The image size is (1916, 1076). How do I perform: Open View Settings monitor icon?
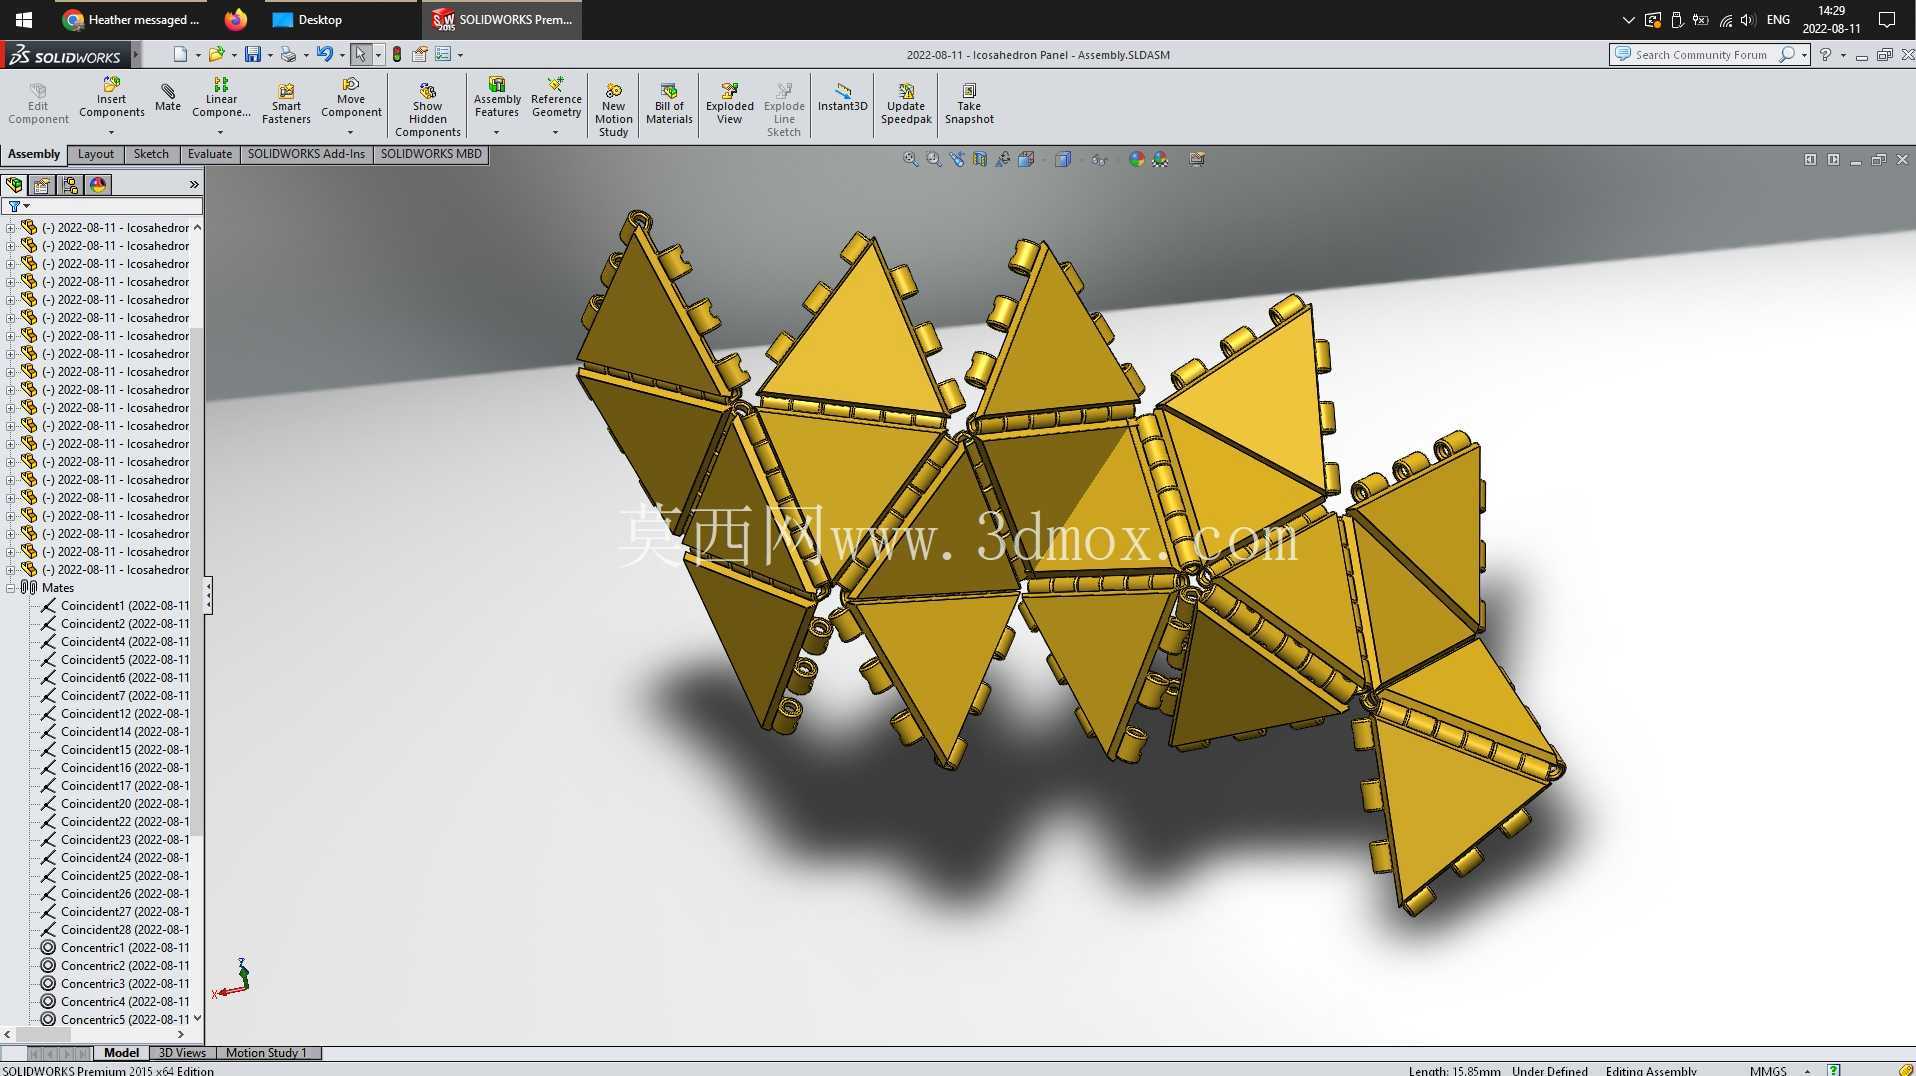tap(1197, 159)
